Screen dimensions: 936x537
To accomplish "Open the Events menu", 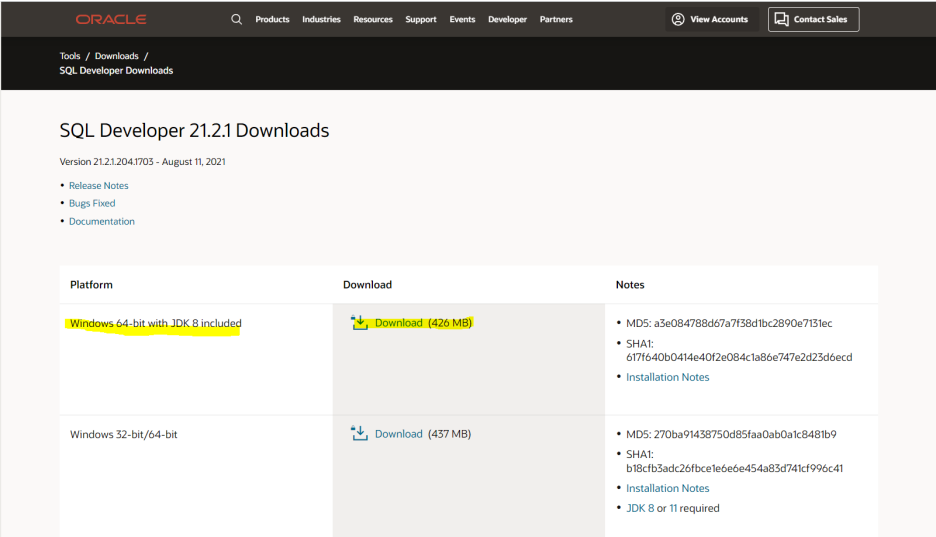I will point(463,19).
